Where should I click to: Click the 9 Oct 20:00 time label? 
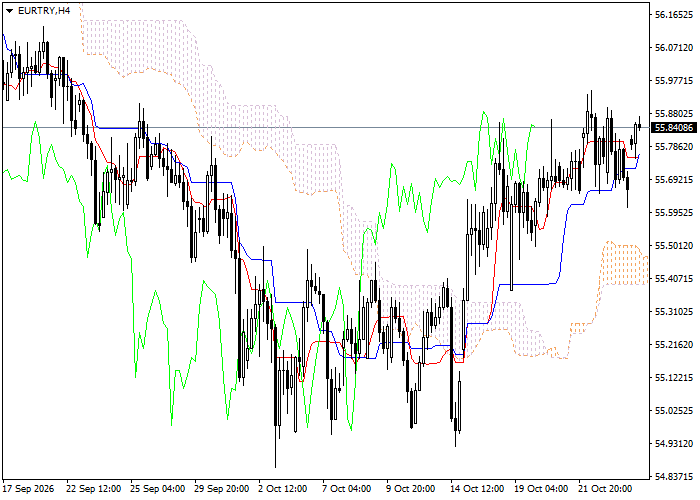coord(411,489)
